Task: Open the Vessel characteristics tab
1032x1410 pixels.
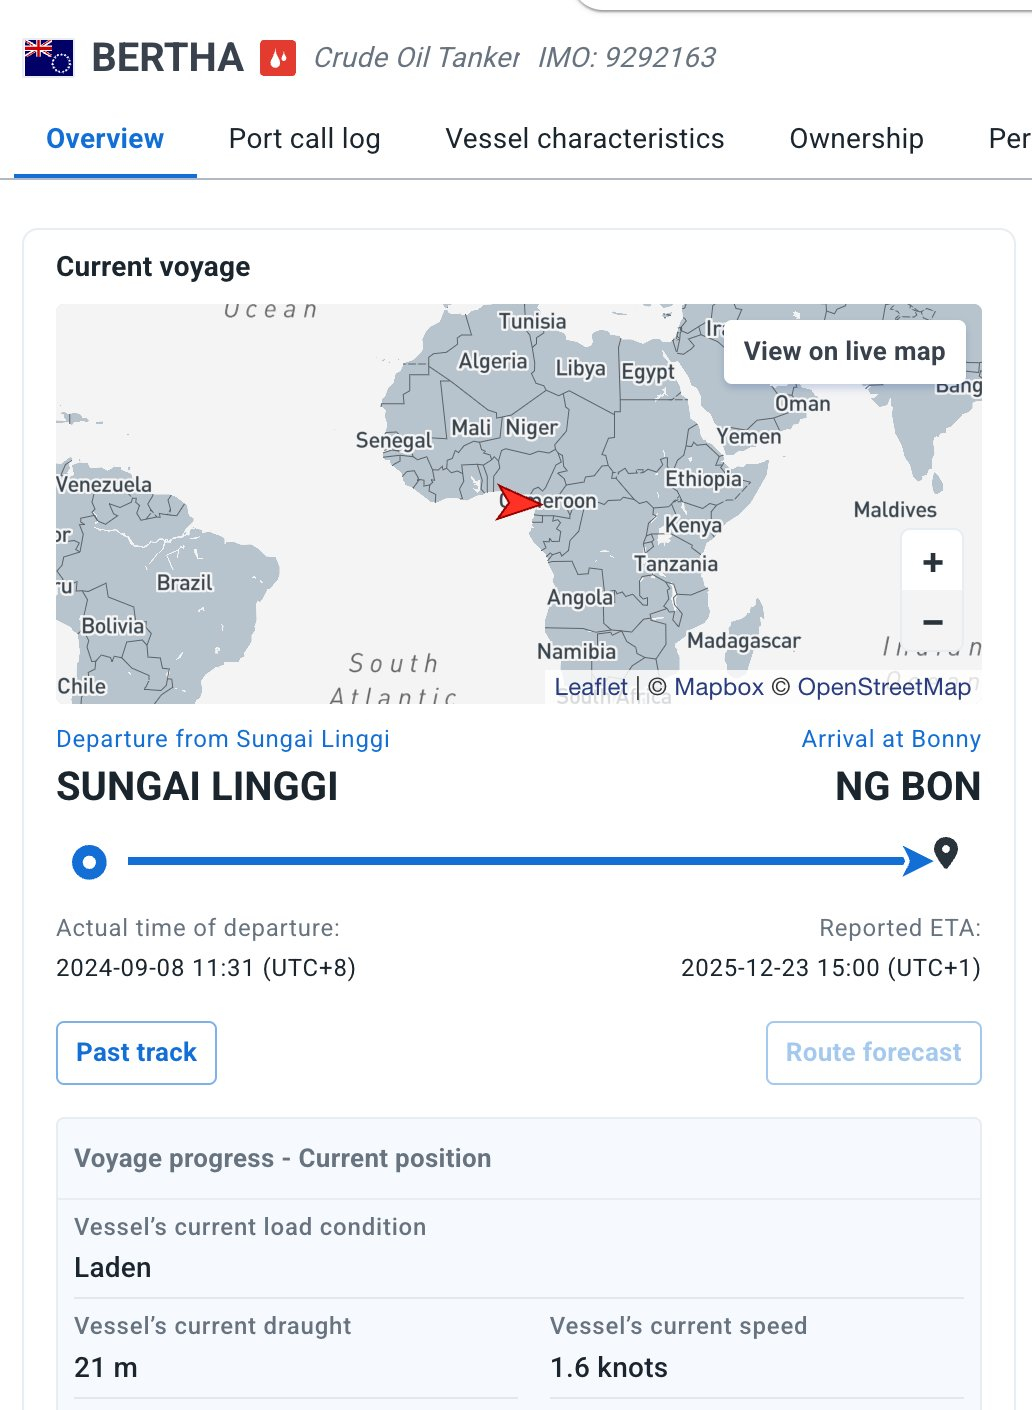Action: click(584, 139)
